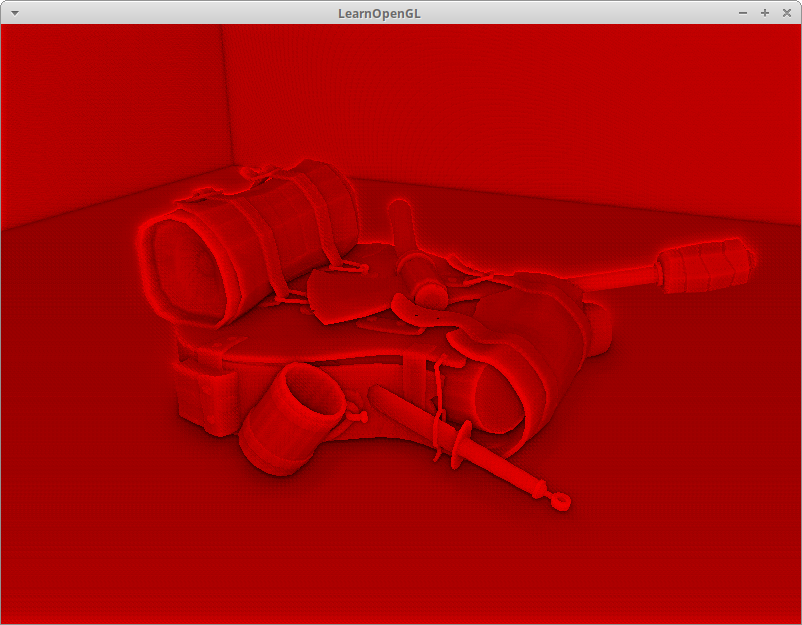This screenshot has width=802, height=625.
Task: Minimize the LearnOpenGL window
Action: coord(742,12)
